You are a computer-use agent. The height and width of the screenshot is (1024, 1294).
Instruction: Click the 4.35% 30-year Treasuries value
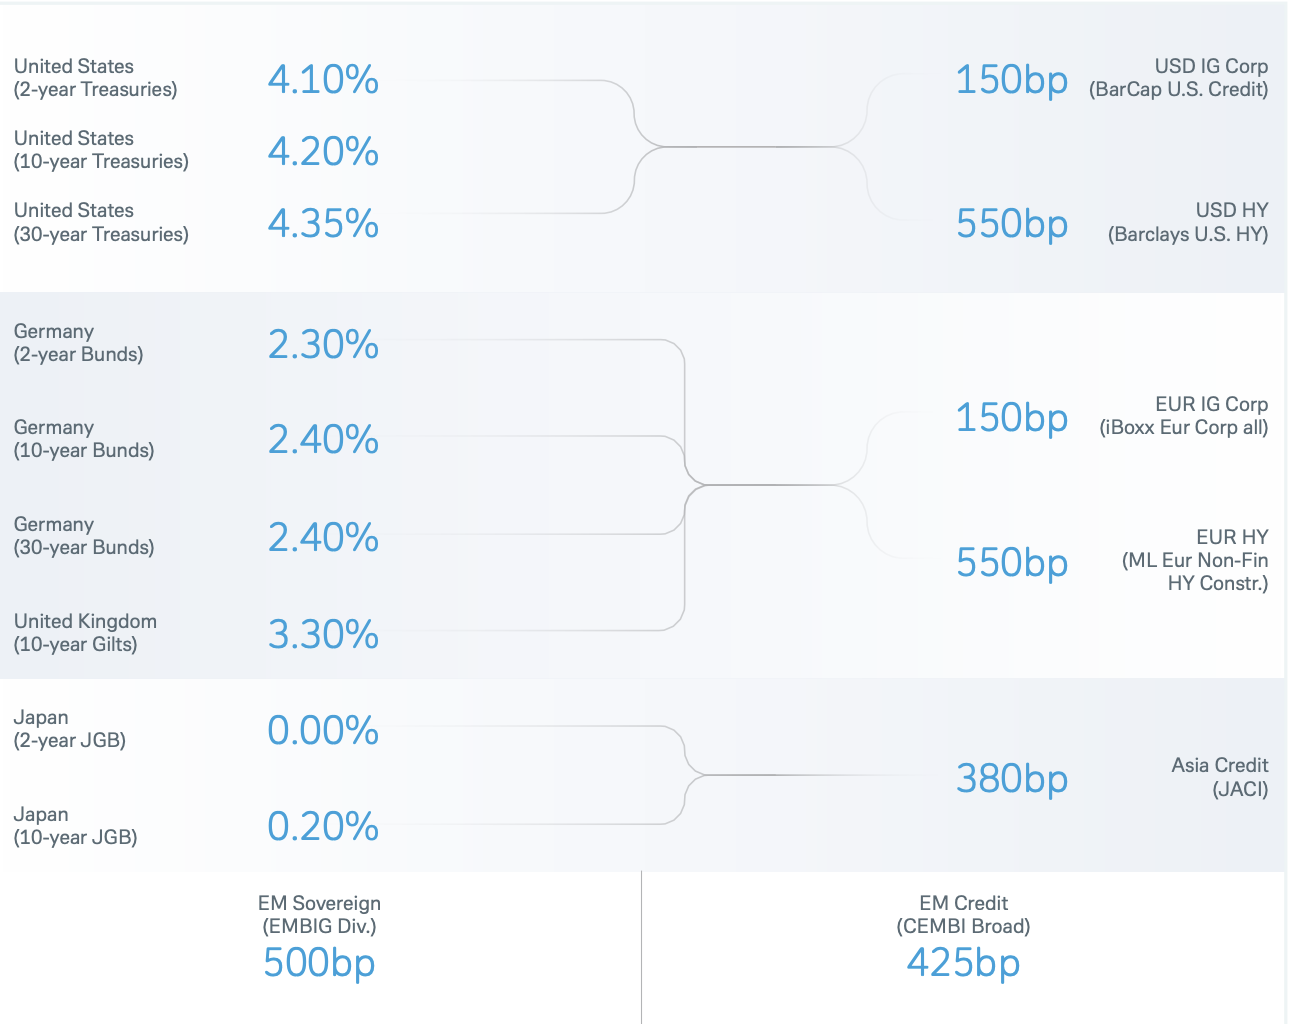(x=323, y=224)
